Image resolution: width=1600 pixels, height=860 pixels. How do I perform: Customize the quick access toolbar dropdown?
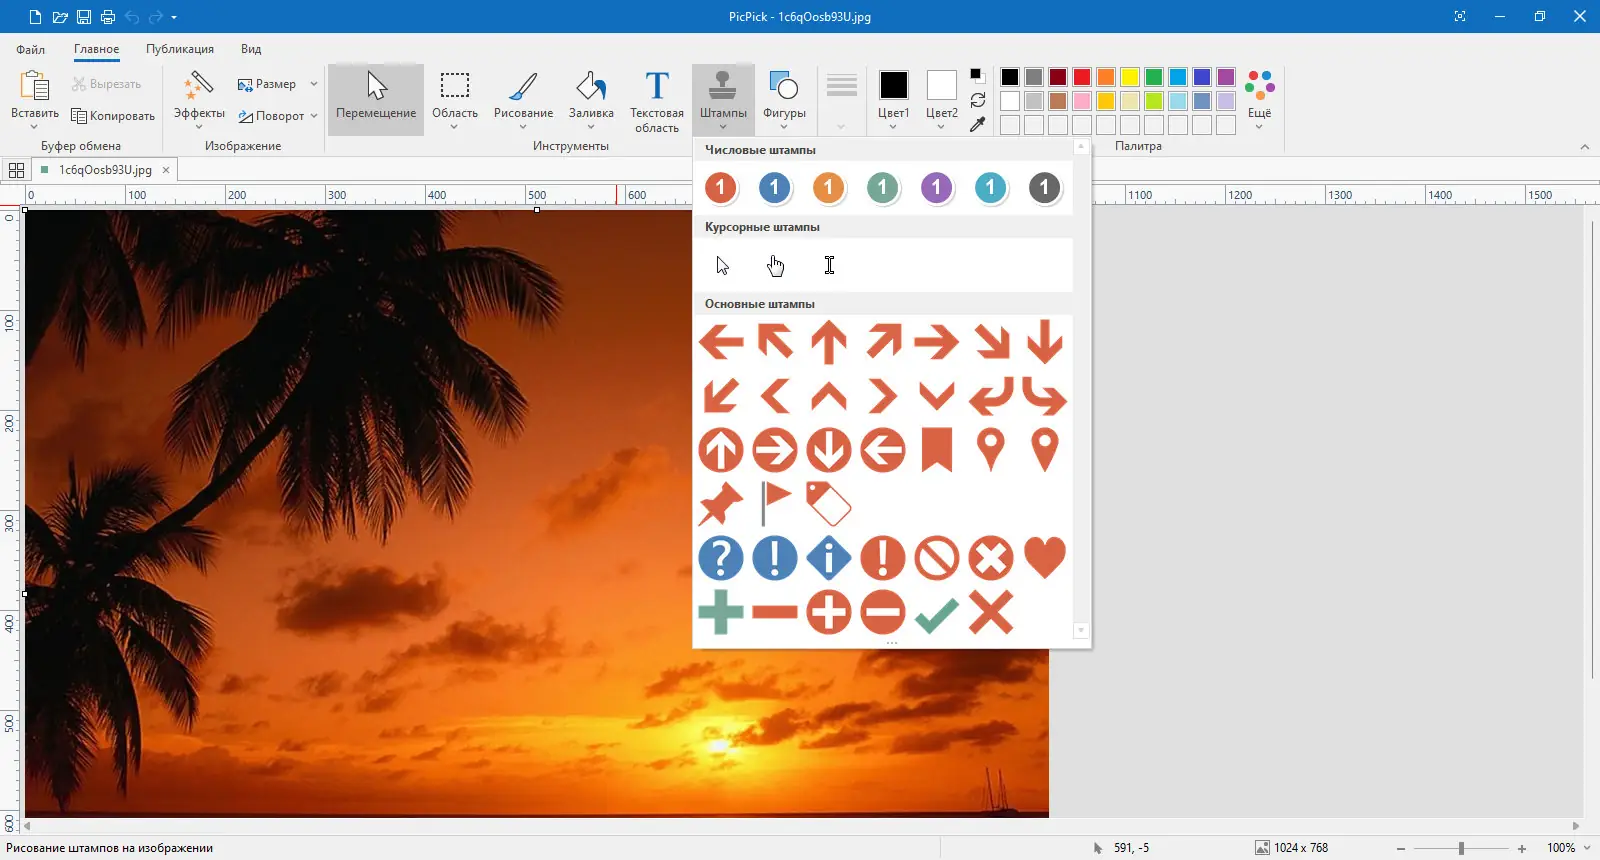click(174, 17)
